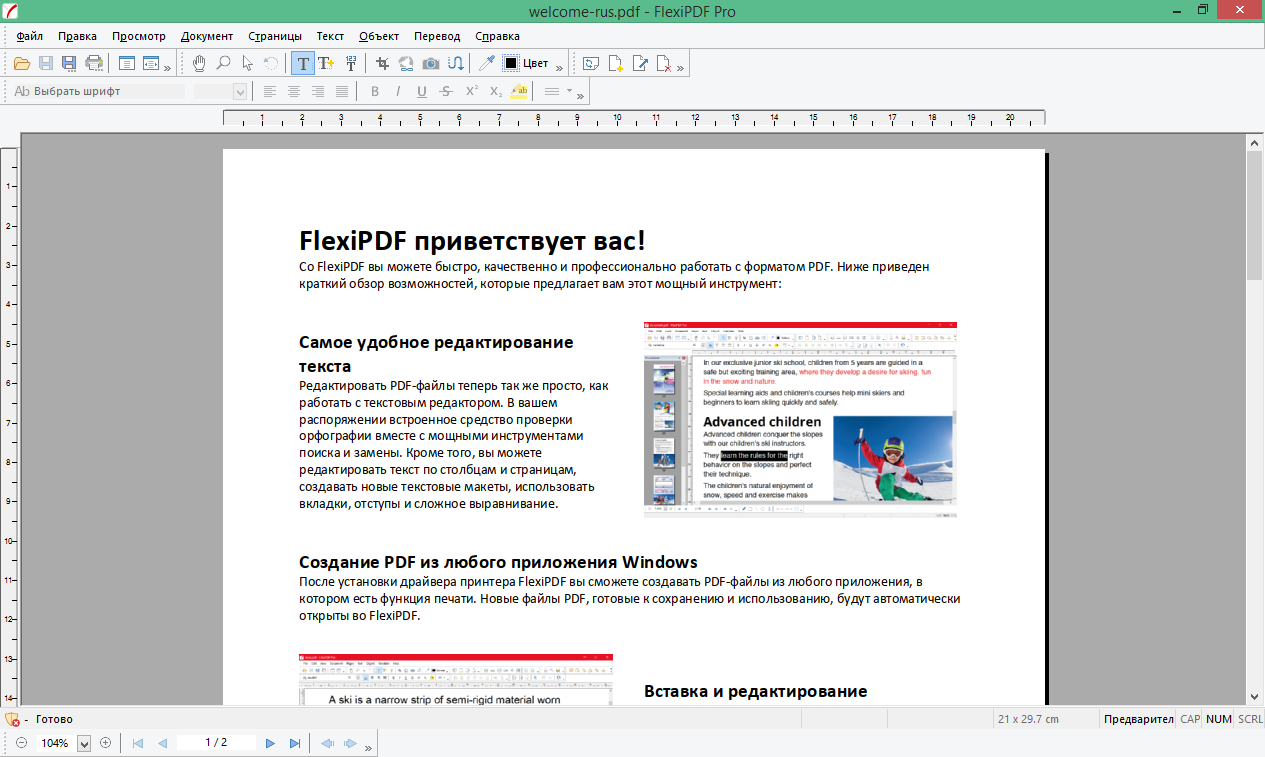
Task: Open the Страницы menu
Action: click(275, 36)
